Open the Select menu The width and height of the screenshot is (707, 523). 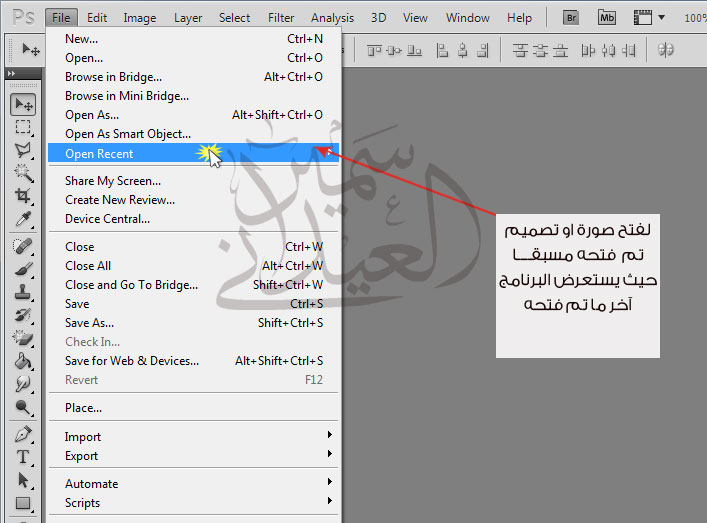[234, 18]
